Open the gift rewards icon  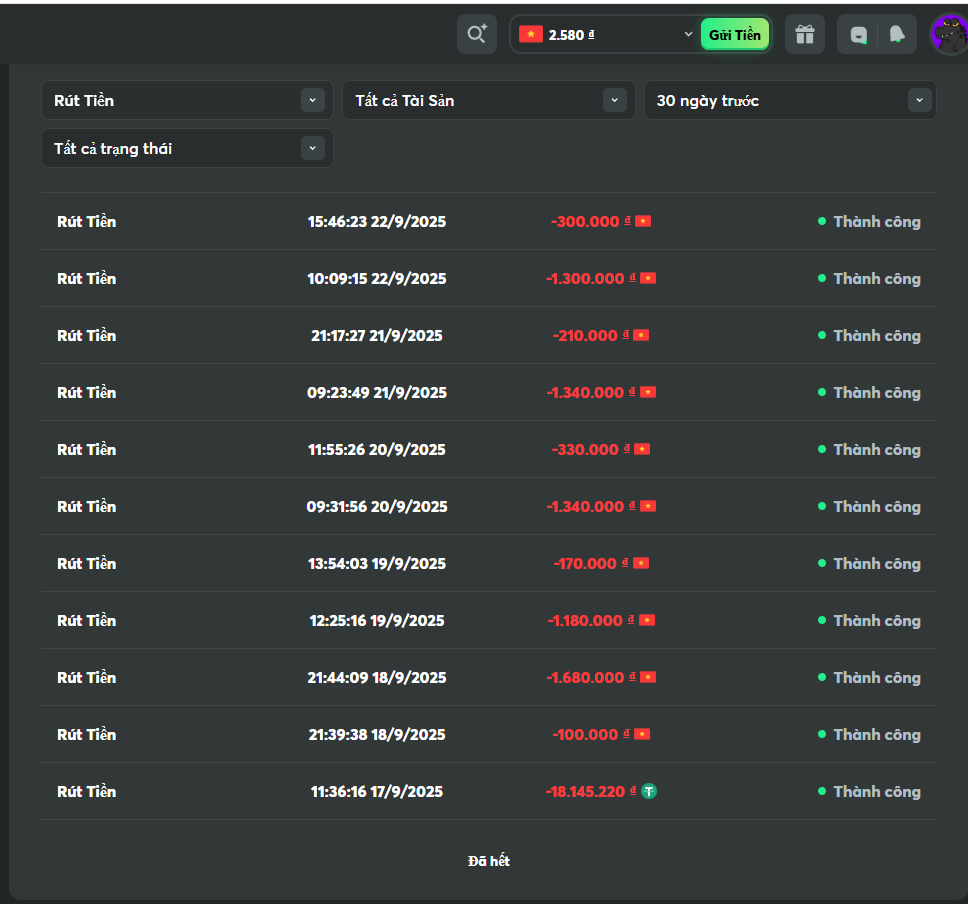pyautogui.click(x=805, y=34)
